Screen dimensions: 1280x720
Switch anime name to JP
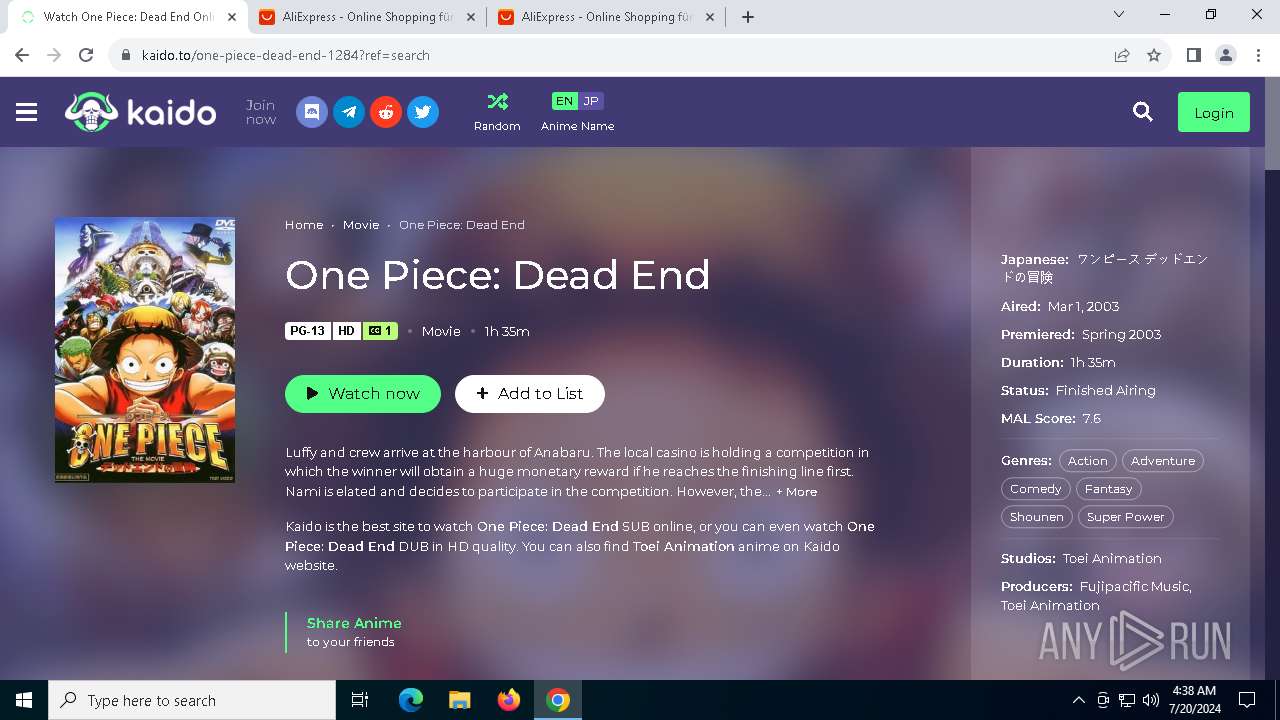pos(591,101)
